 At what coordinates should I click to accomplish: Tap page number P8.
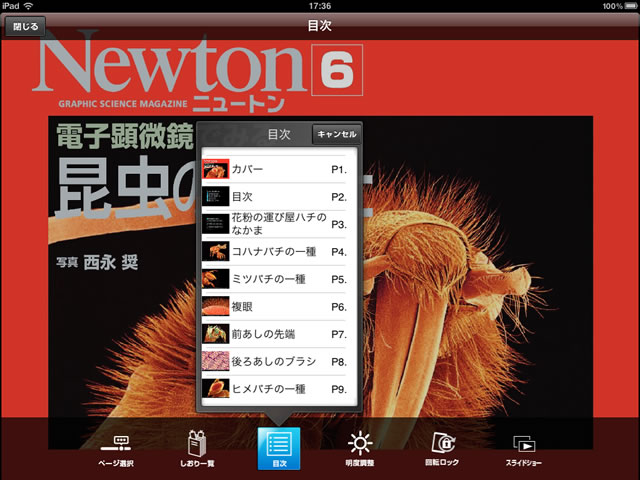[339, 362]
